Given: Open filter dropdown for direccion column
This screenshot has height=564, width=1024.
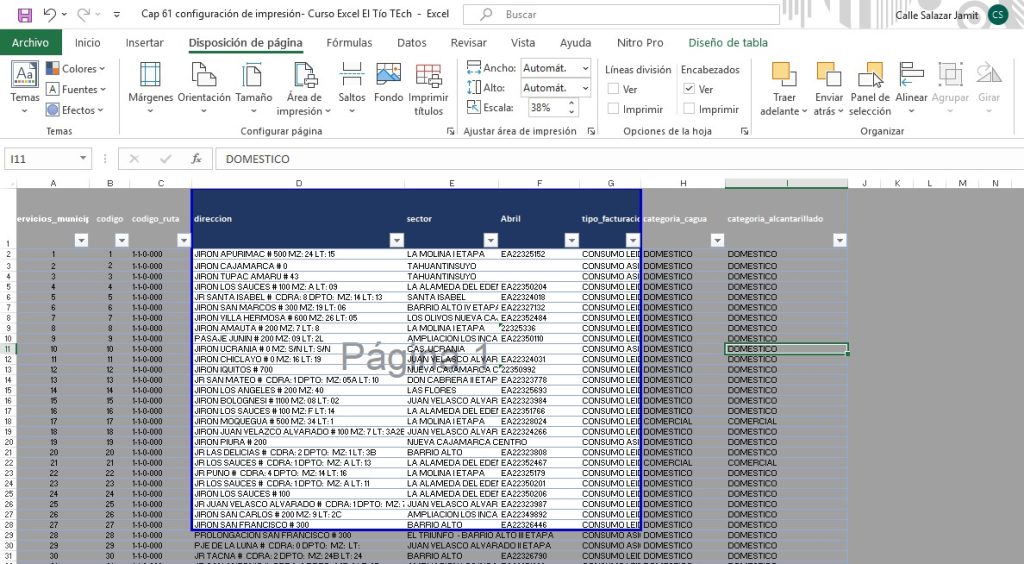Looking at the screenshot, I should (396, 240).
